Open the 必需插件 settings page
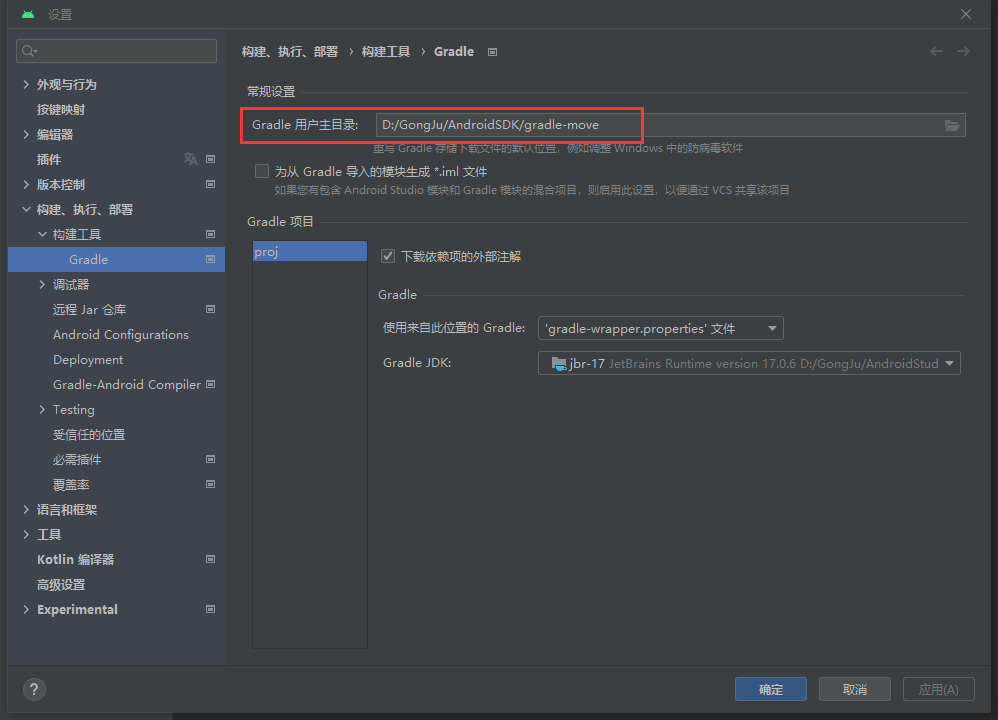The height and width of the screenshot is (720, 998). pyautogui.click(x=77, y=460)
